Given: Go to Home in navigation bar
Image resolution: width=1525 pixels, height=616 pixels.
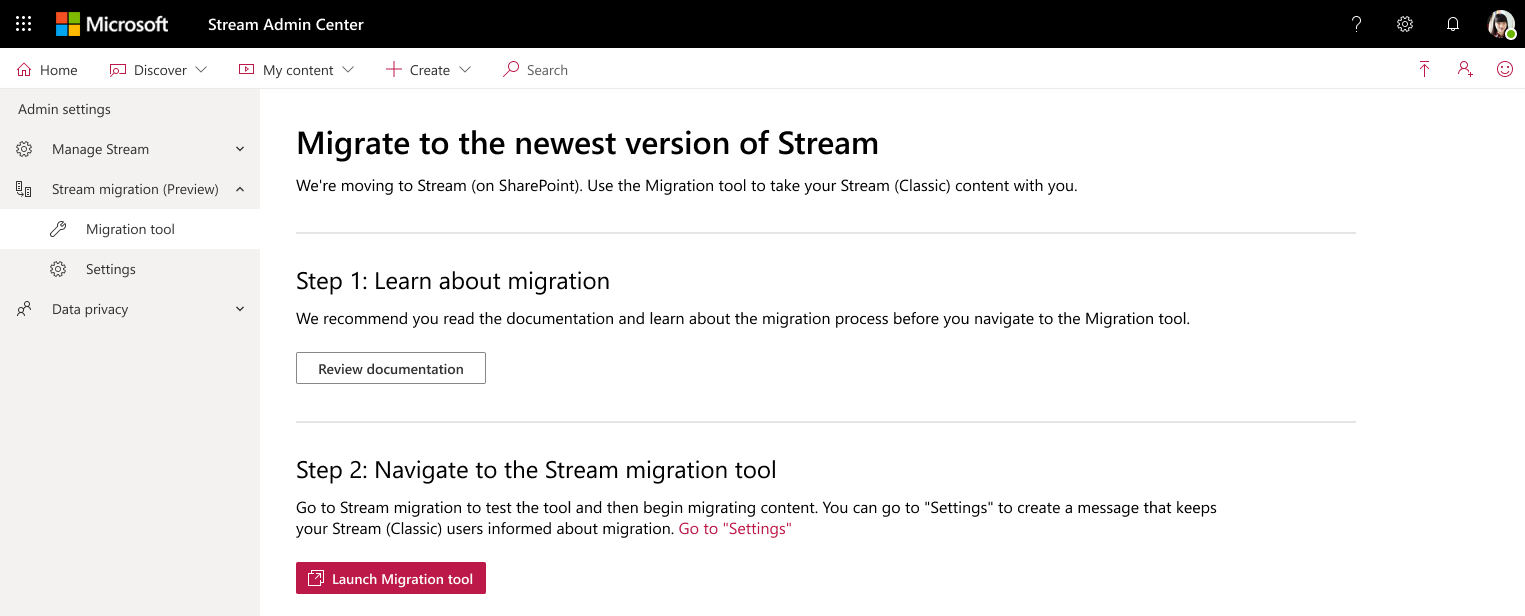Looking at the screenshot, I should pos(48,70).
